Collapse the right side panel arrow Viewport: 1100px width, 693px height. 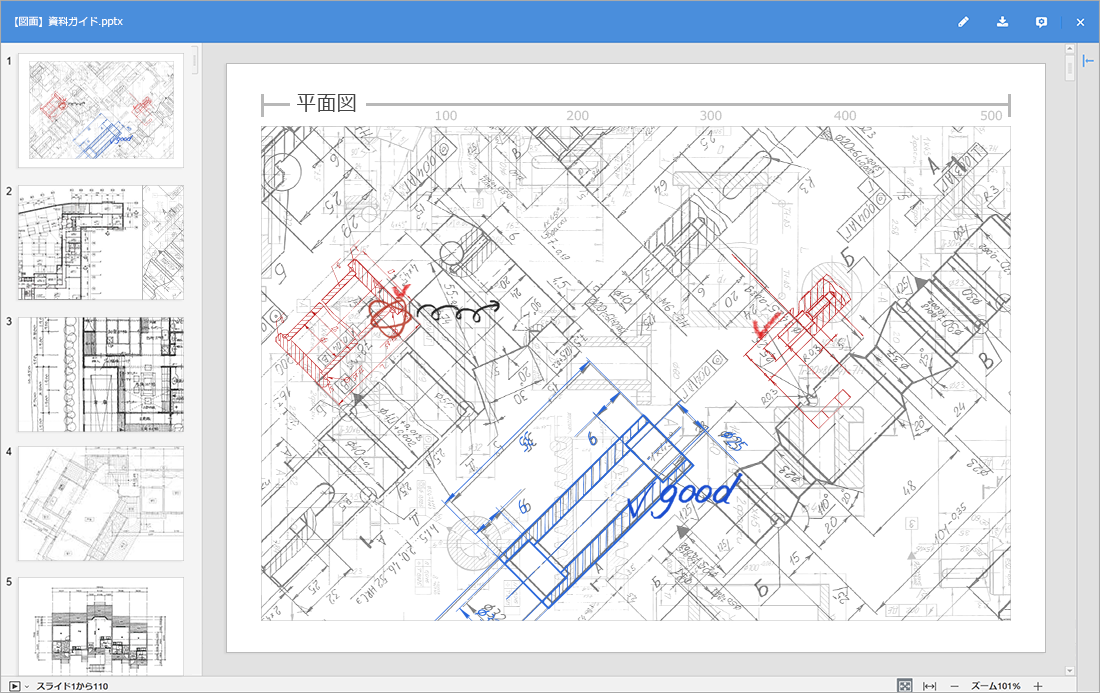[x=1088, y=61]
